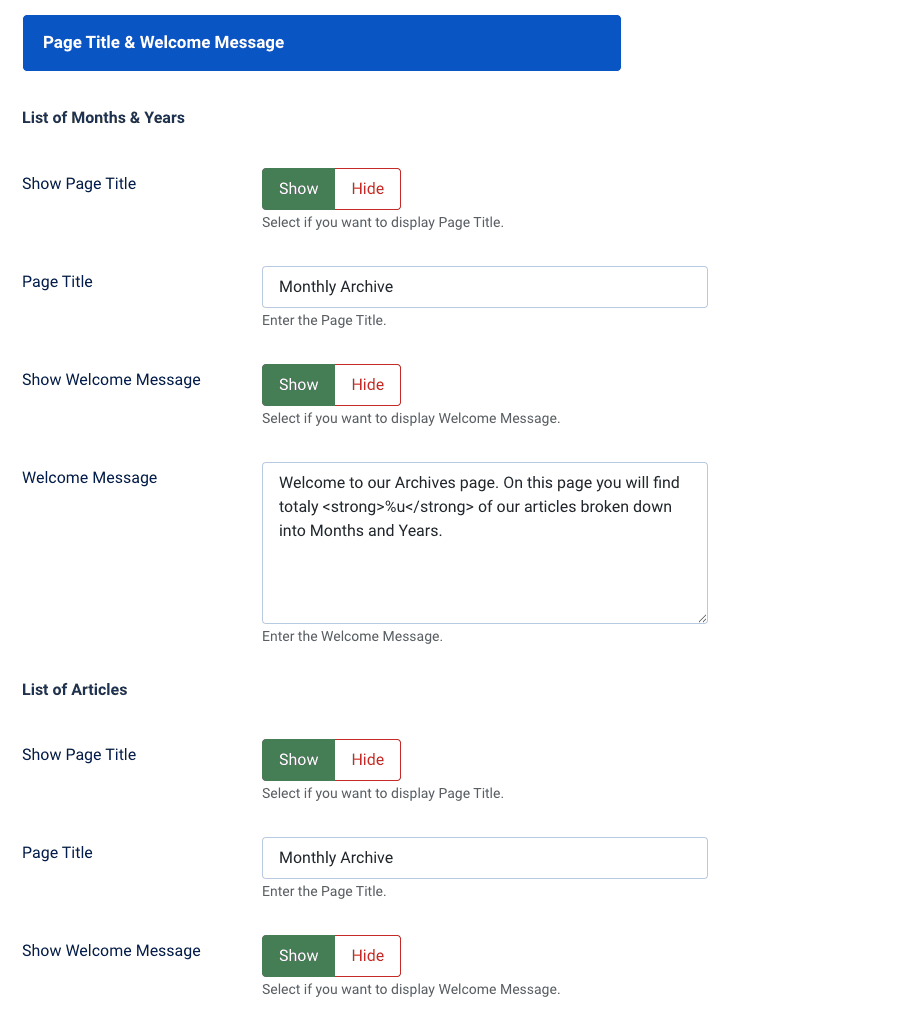Viewport: 924px width, 1017px height.
Task: Open the Page Title & Welcome Message tab
Action: 321,43
